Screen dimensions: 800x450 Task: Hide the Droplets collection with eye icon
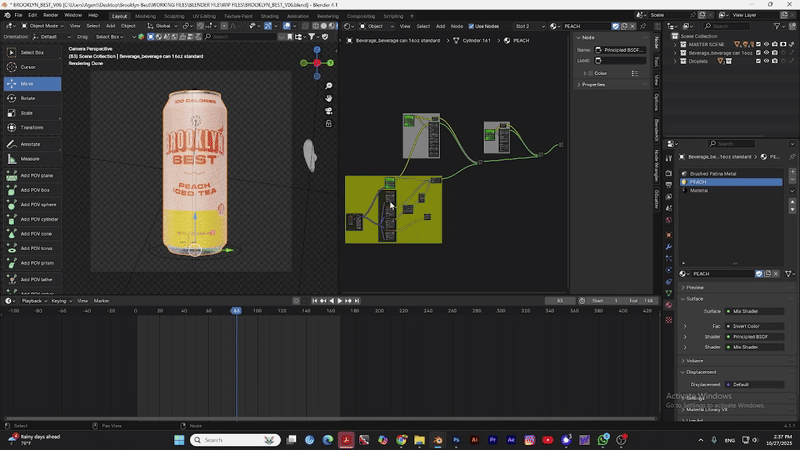pyautogui.click(x=767, y=62)
